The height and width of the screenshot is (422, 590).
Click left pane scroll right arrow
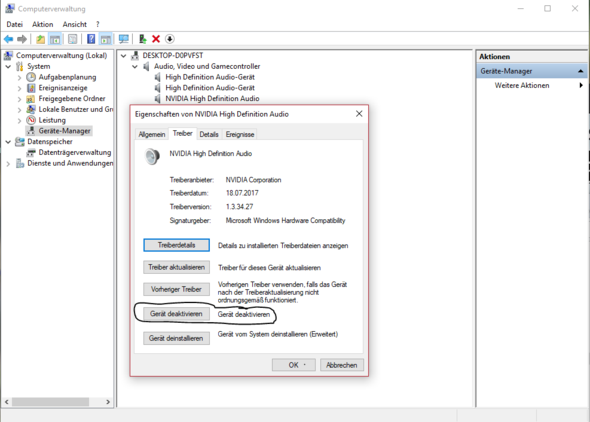point(108,402)
